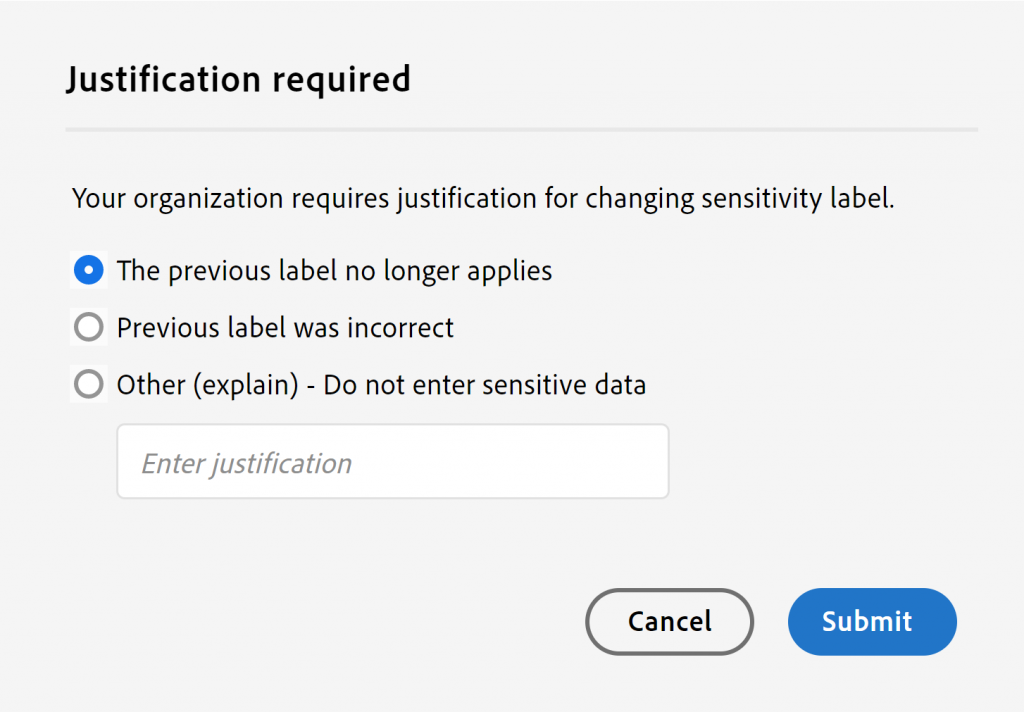Click the word "Other (explain)" in third option
Viewport: 1024px width, 712px height.
point(208,384)
